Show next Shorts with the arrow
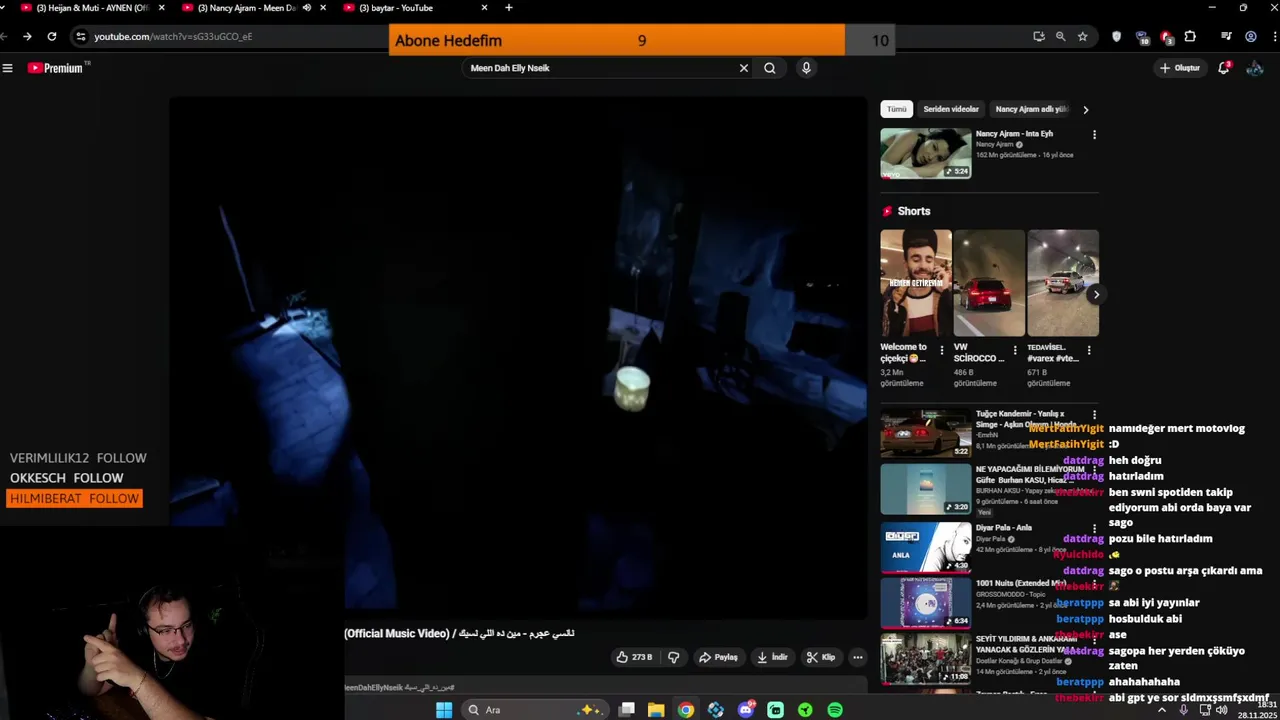Screen dimensions: 1280x720 click(x=1096, y=294)
